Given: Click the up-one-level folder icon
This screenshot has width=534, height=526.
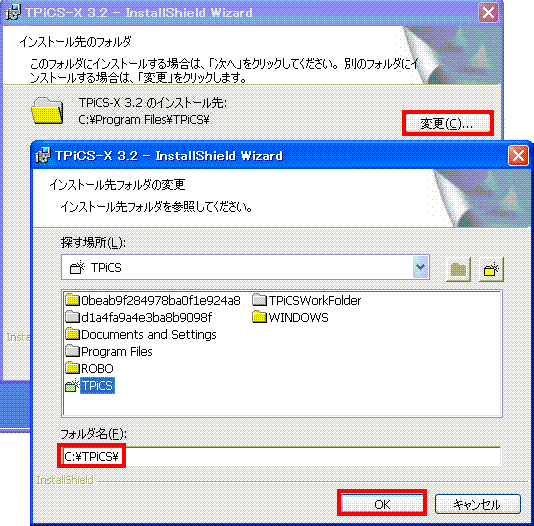Looking at the screenshot, I should [x=458, y=269].
